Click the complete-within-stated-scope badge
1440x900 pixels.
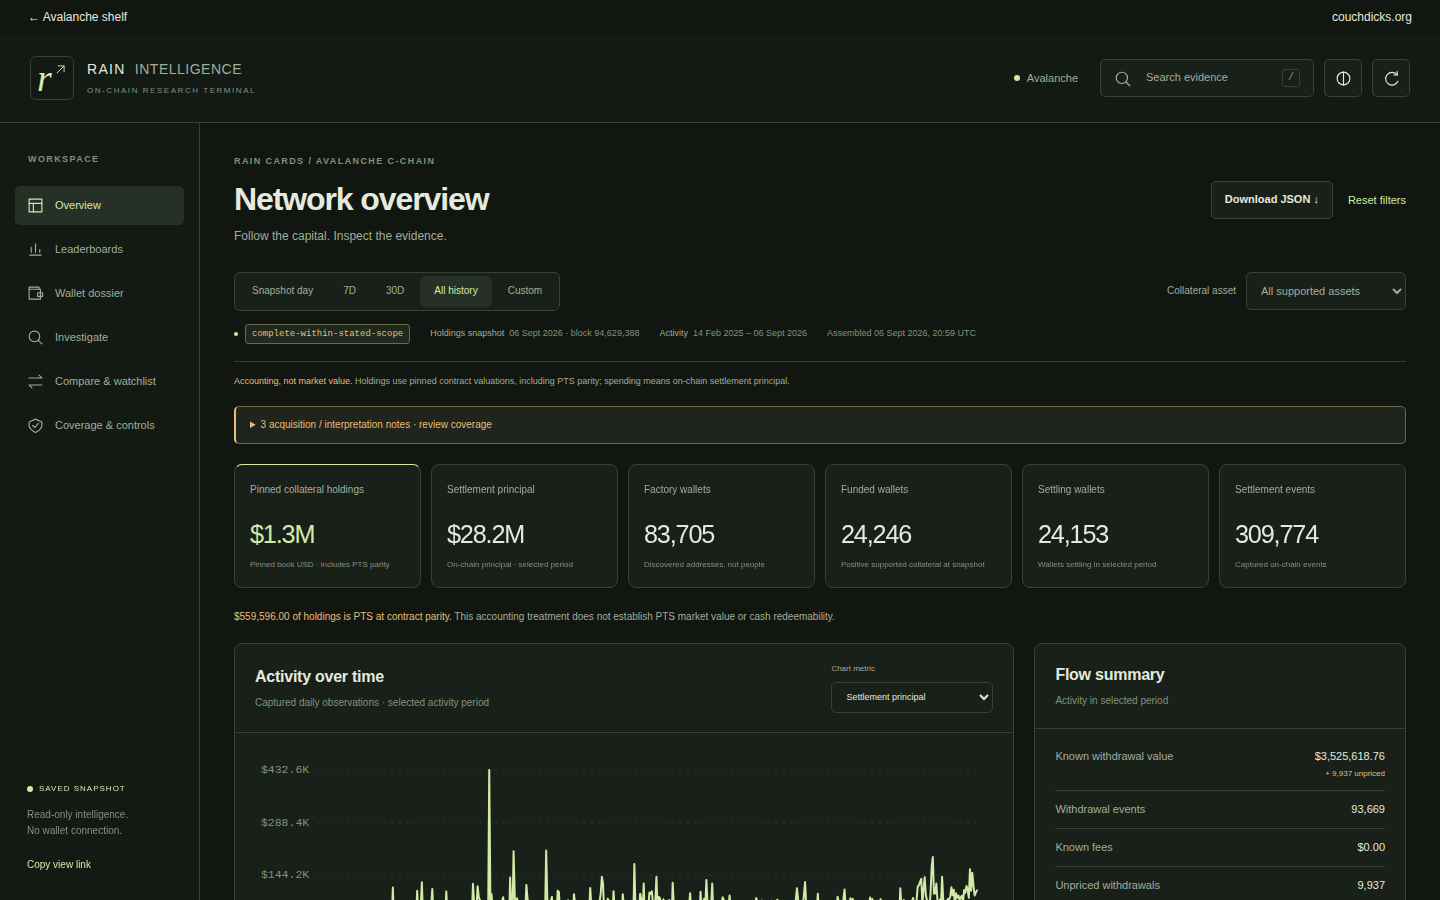(327, 333)
